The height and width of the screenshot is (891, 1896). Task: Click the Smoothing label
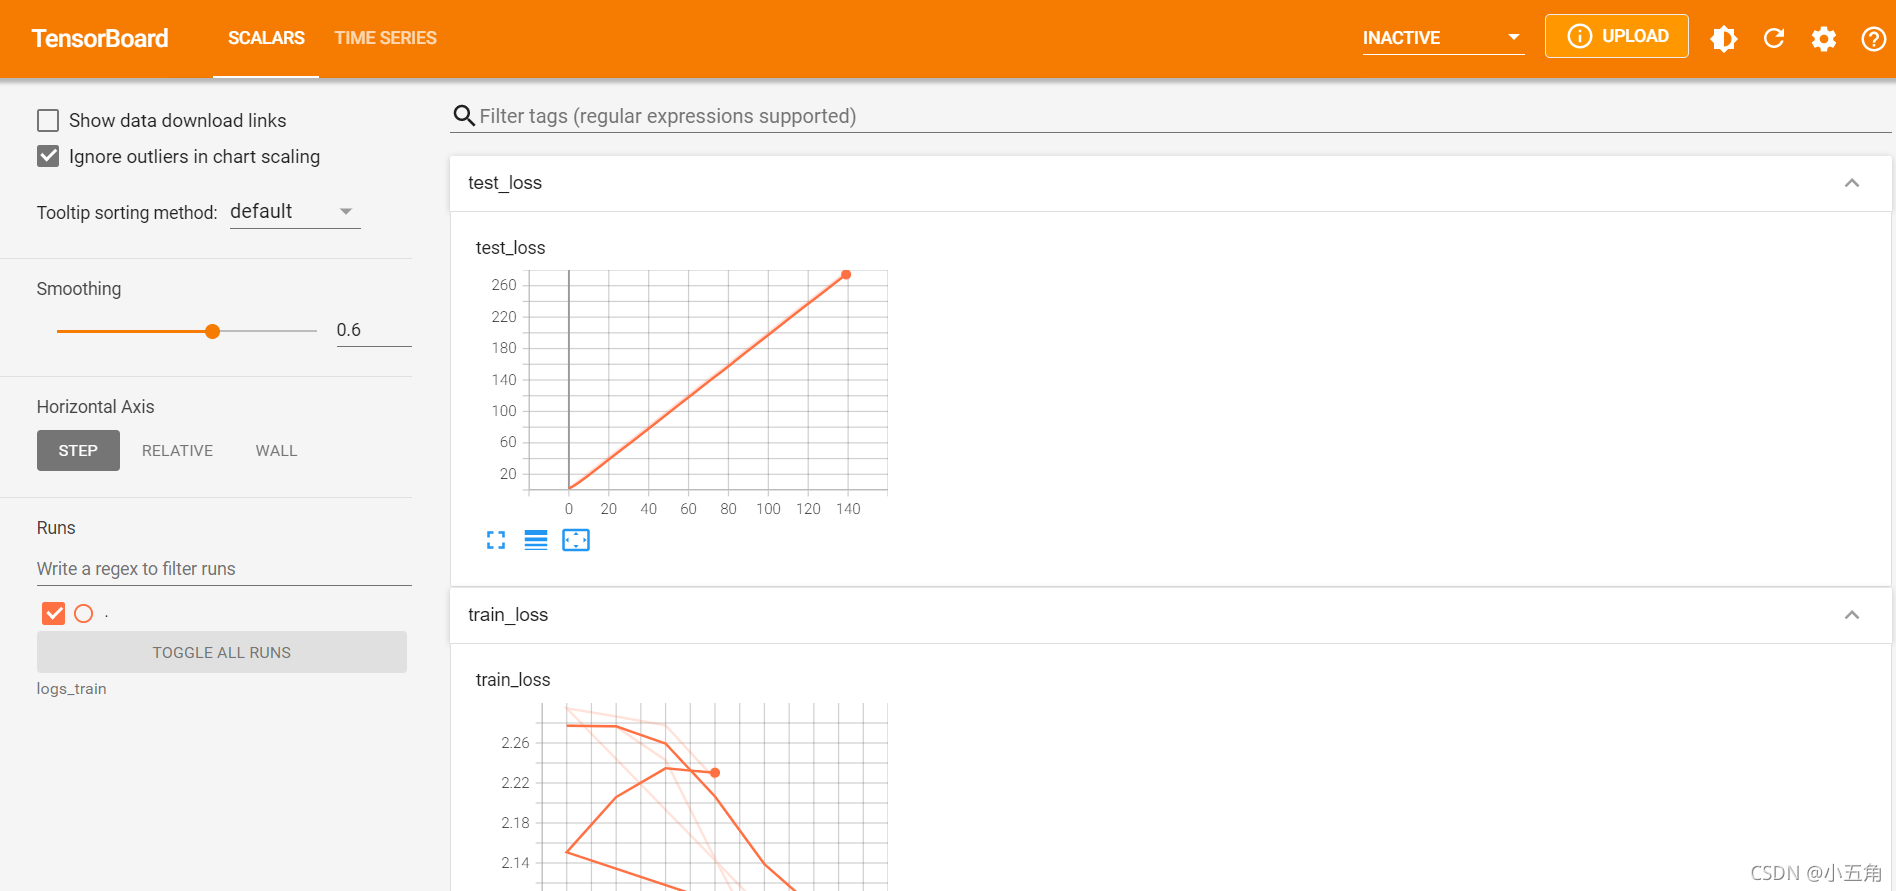(x=79, y=289)
